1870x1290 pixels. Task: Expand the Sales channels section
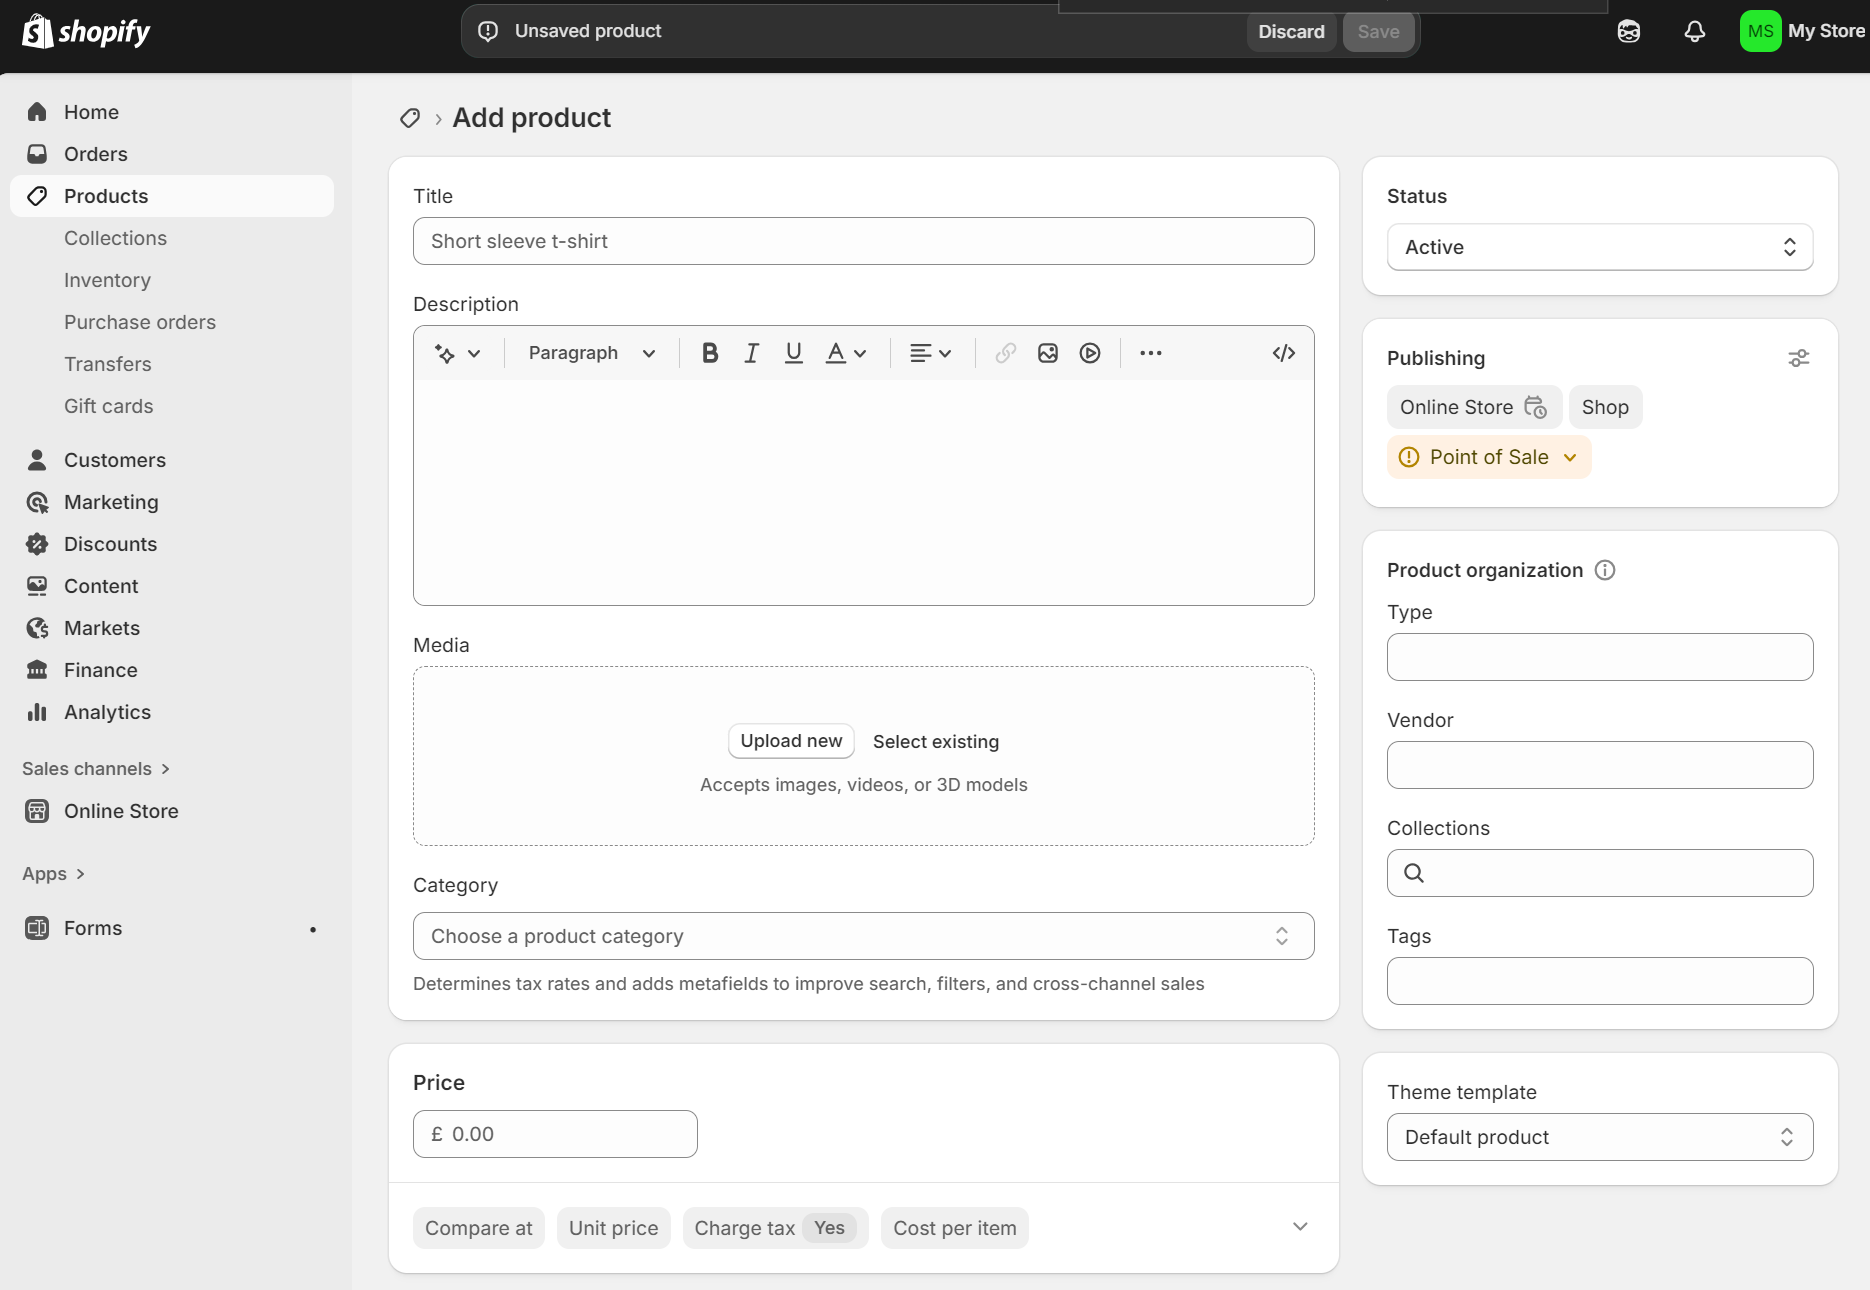click(96, 768)
